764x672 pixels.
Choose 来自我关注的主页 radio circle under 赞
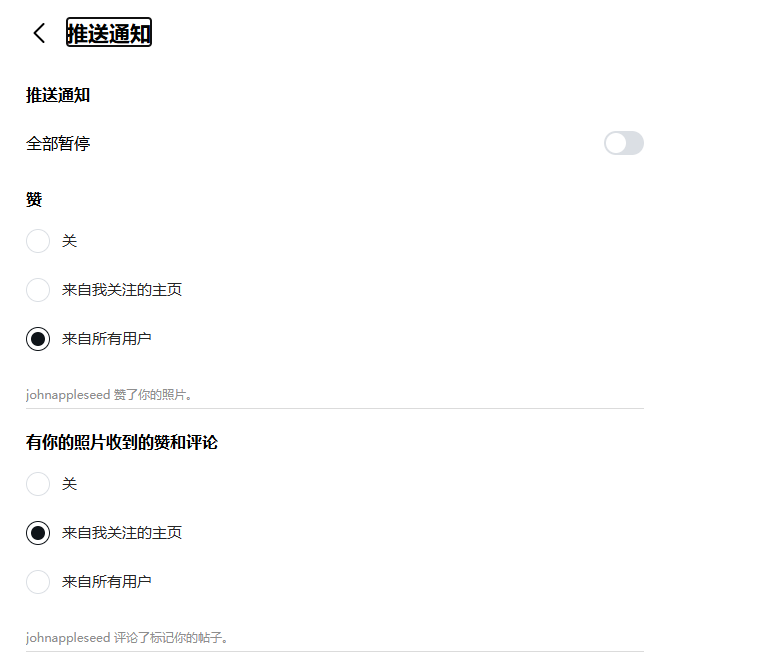coord(38,290)
